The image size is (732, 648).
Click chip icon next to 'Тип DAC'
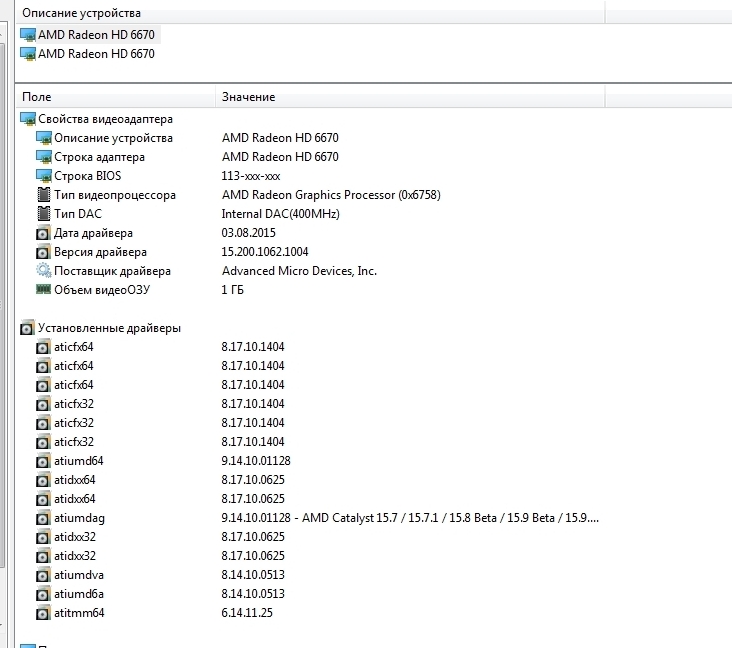point(43,214)
